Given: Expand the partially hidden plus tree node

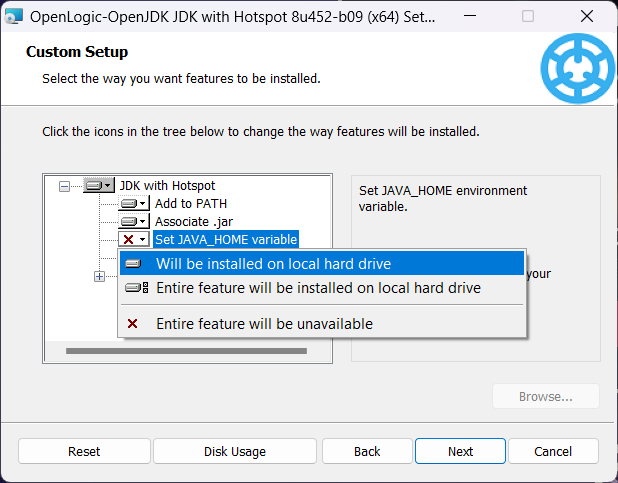Looking at the screenshot, I should (99, 276).
